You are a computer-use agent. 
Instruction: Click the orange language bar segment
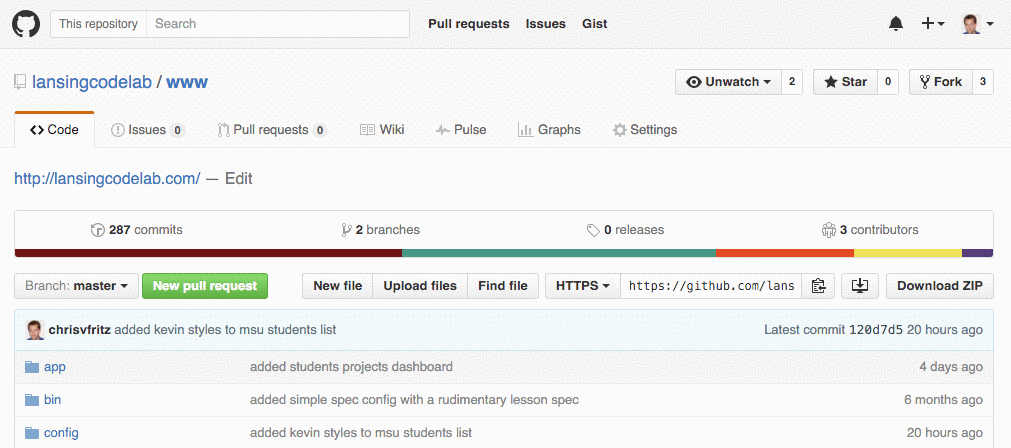pyautogui.click(x=785, y=253)
